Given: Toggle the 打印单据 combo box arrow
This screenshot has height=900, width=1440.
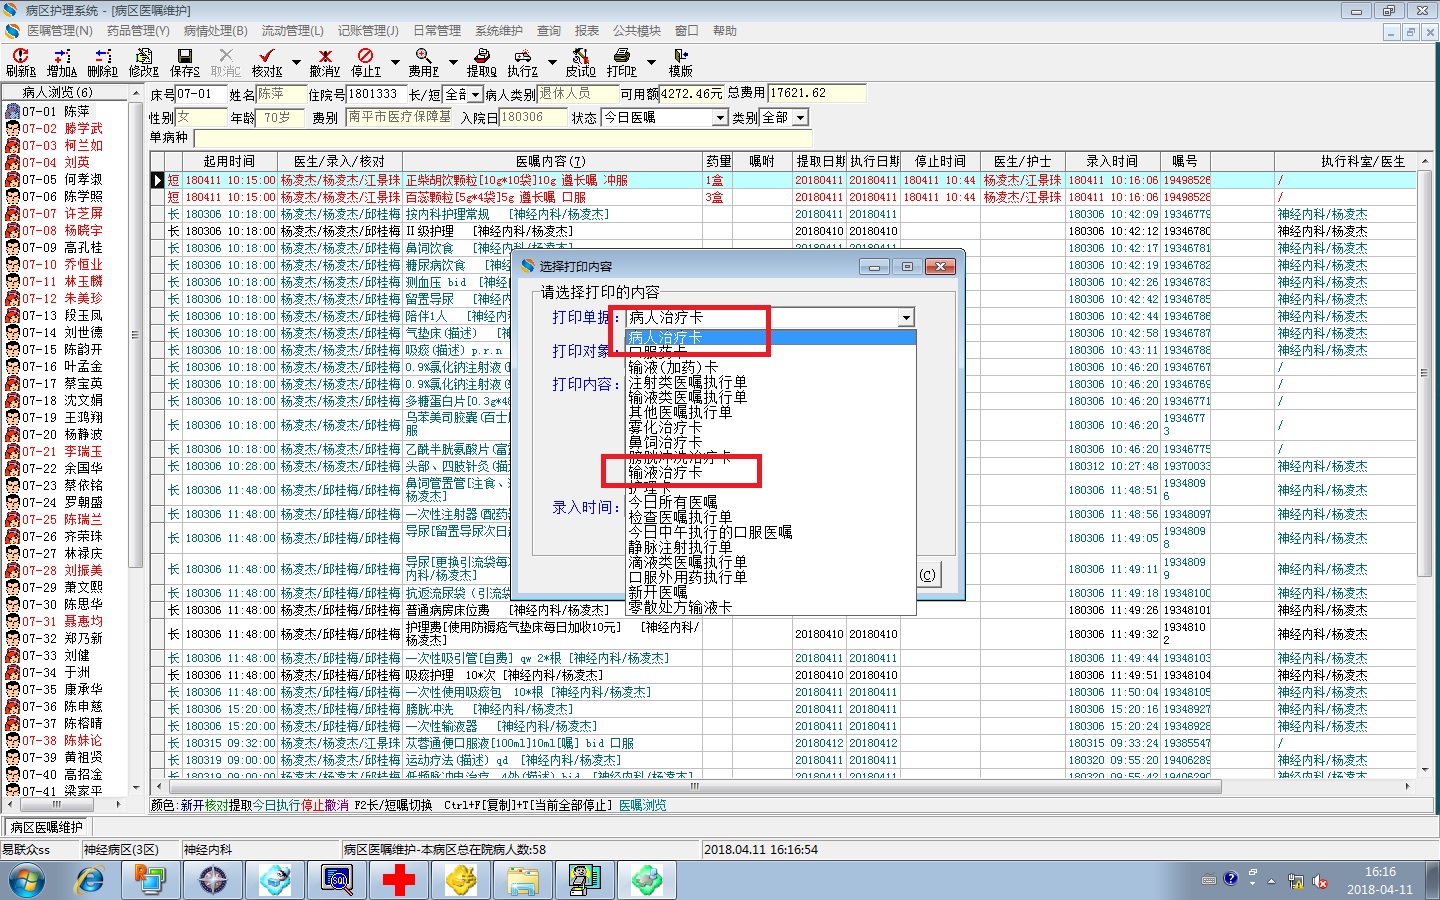Looking at the screenshot, I should 906,318.
